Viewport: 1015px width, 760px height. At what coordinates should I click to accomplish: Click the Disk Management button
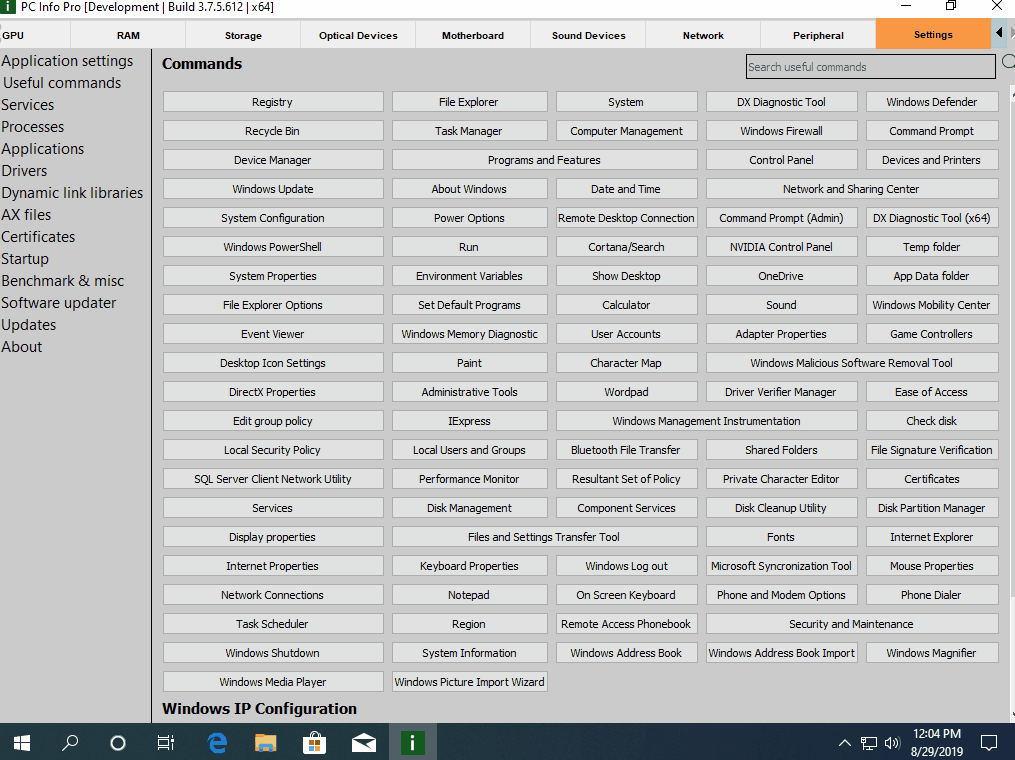(469, 508)
